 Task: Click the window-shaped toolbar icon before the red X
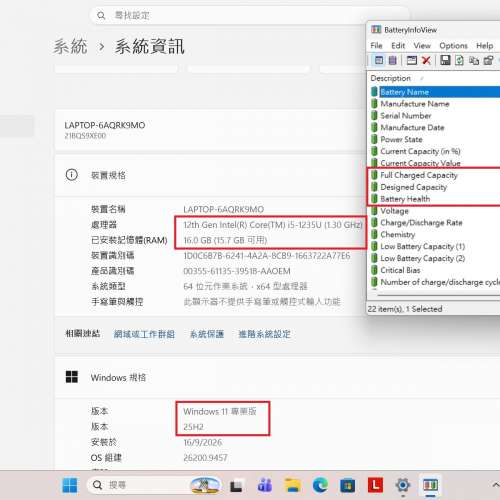click(x=412, y=60)
